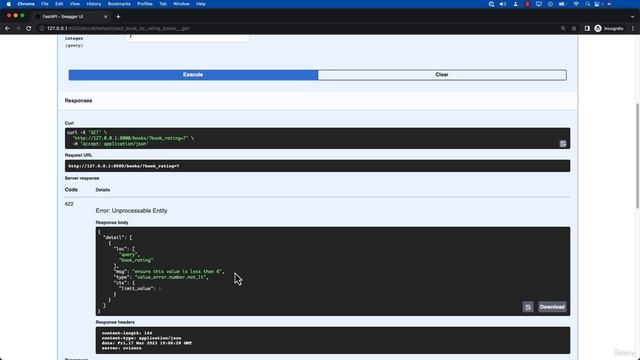This screenshot has height=360, width=640.
Task: Click the Request URL text box
Action: [317, 166]
